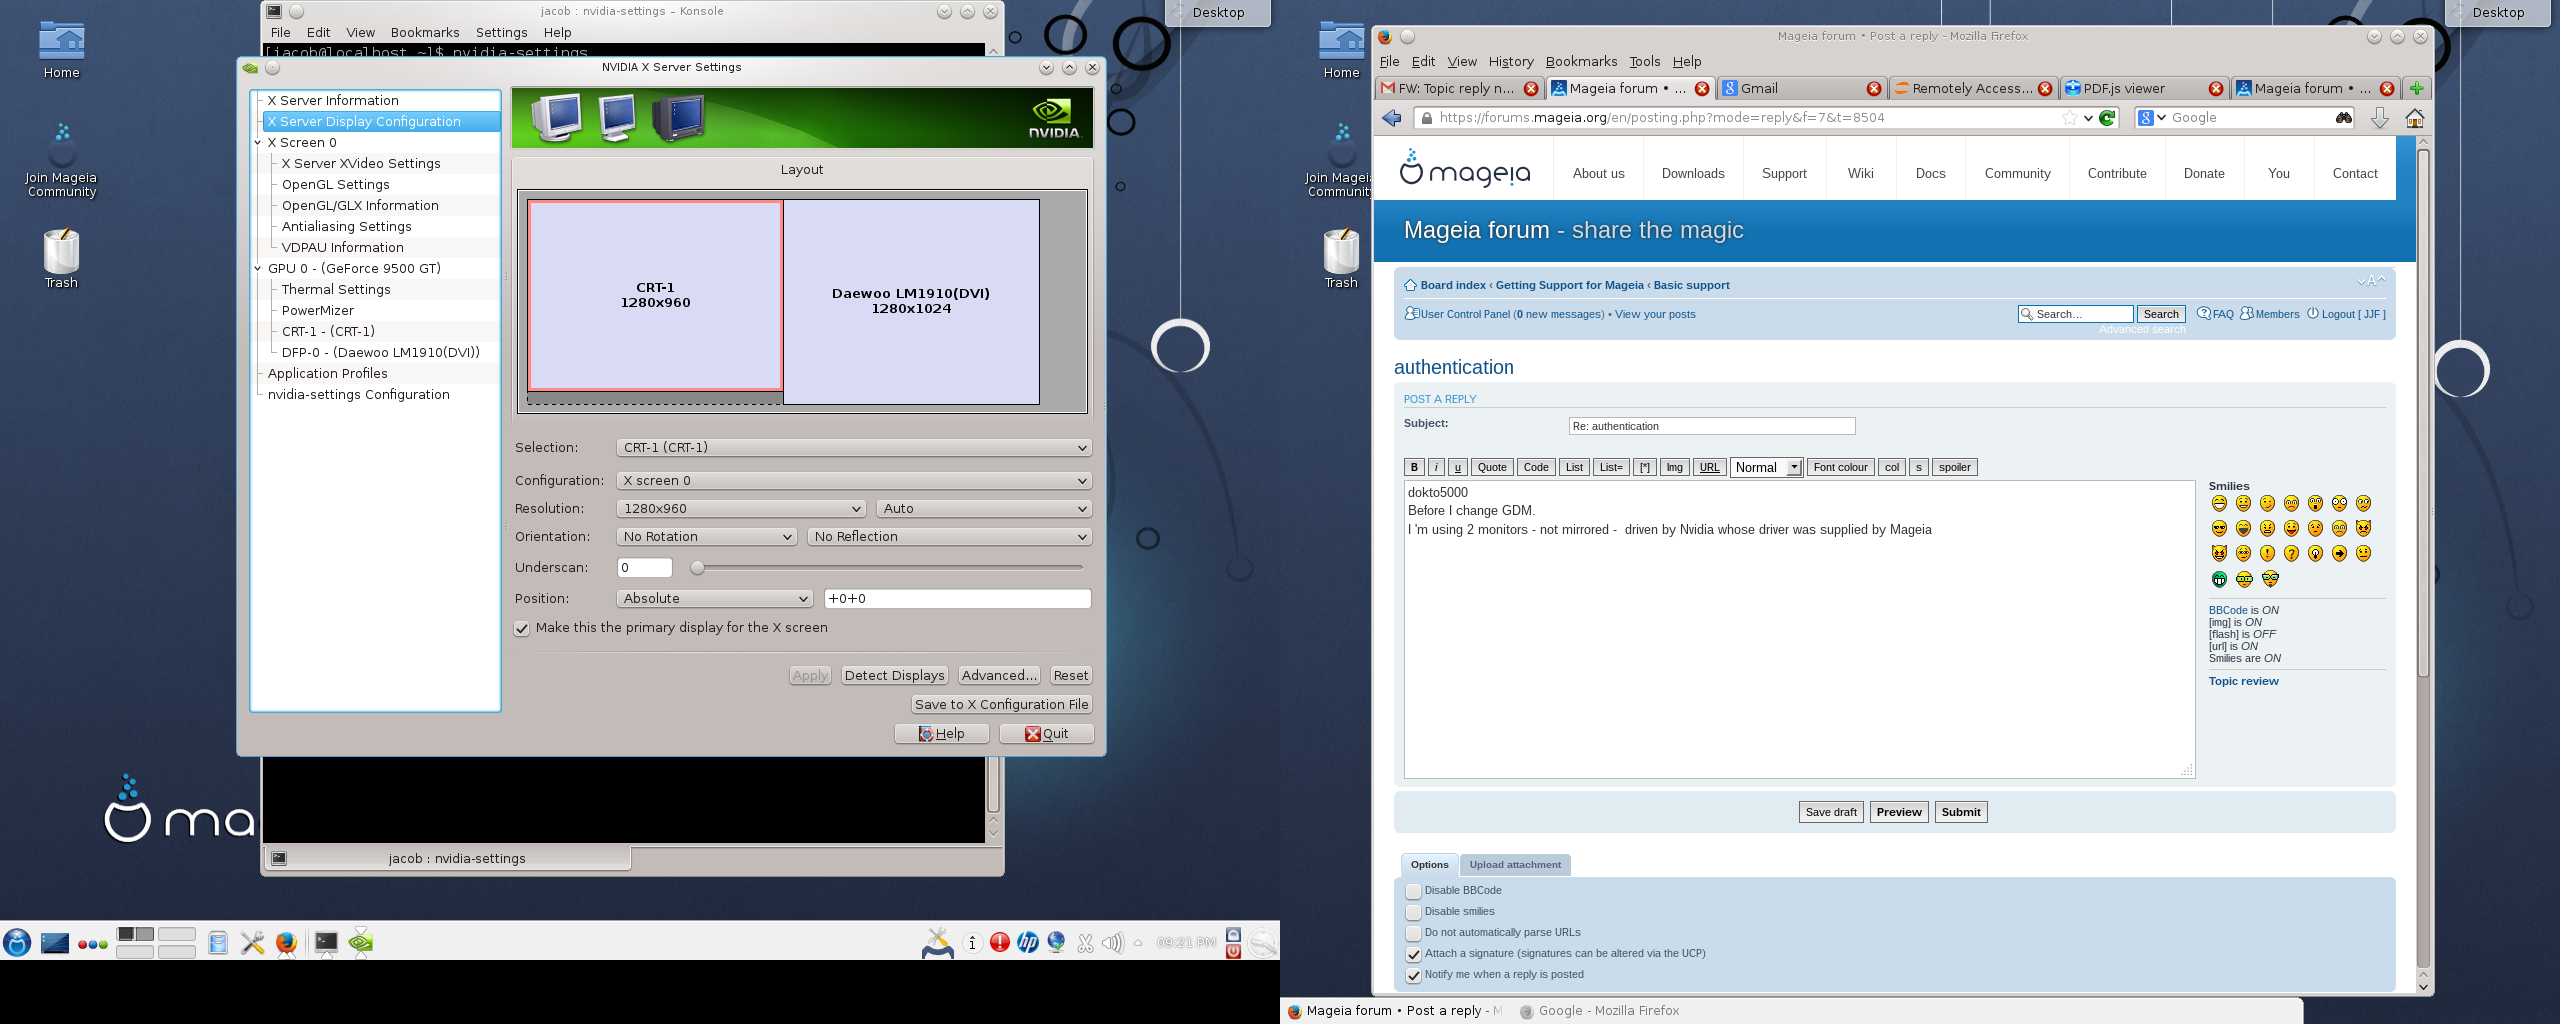Image resolution: width=2560 pixels, height=1024 pixels.
Task: Click the NVIDIA settings task icon in the panel
Action: (360, 941)
